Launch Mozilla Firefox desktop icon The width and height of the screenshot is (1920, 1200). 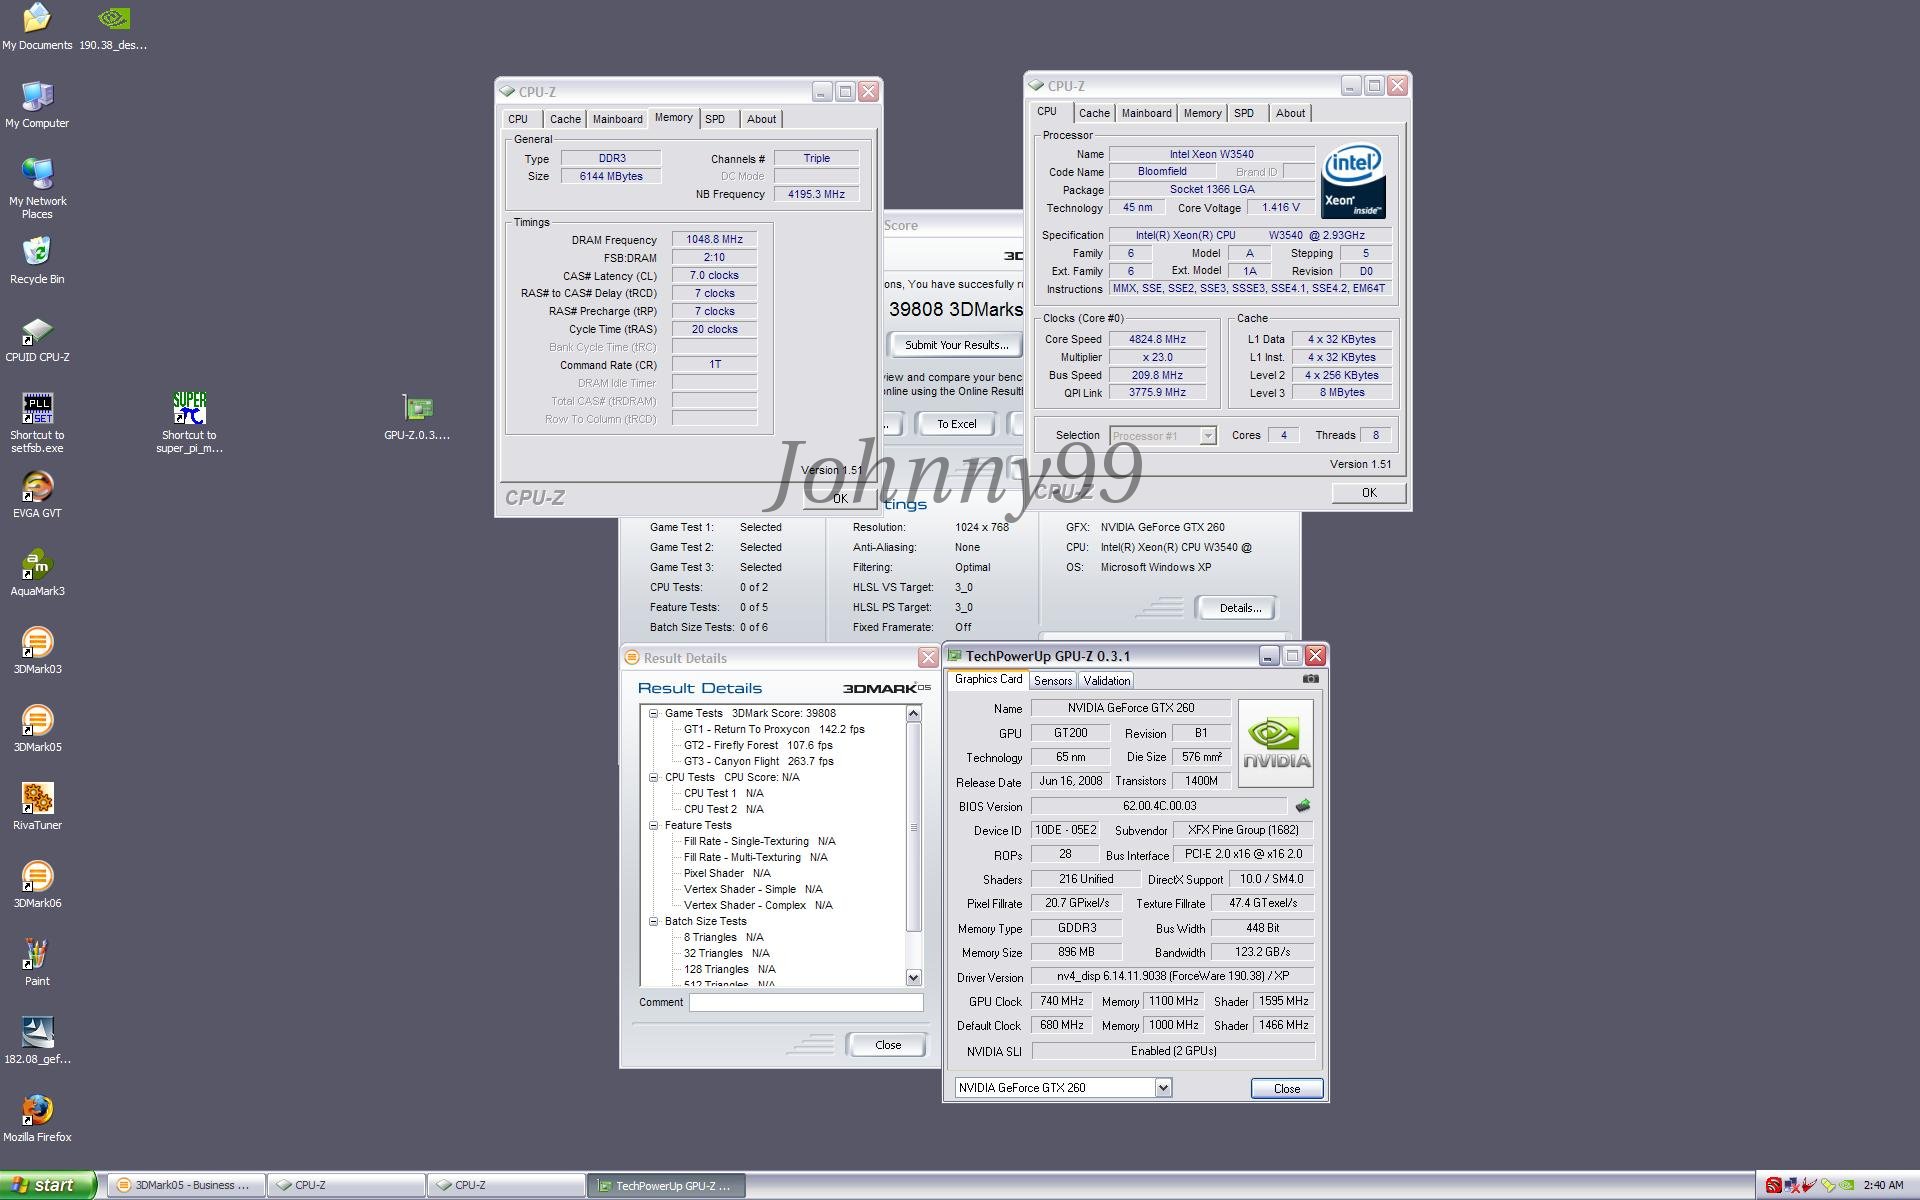click(37, 1118)
